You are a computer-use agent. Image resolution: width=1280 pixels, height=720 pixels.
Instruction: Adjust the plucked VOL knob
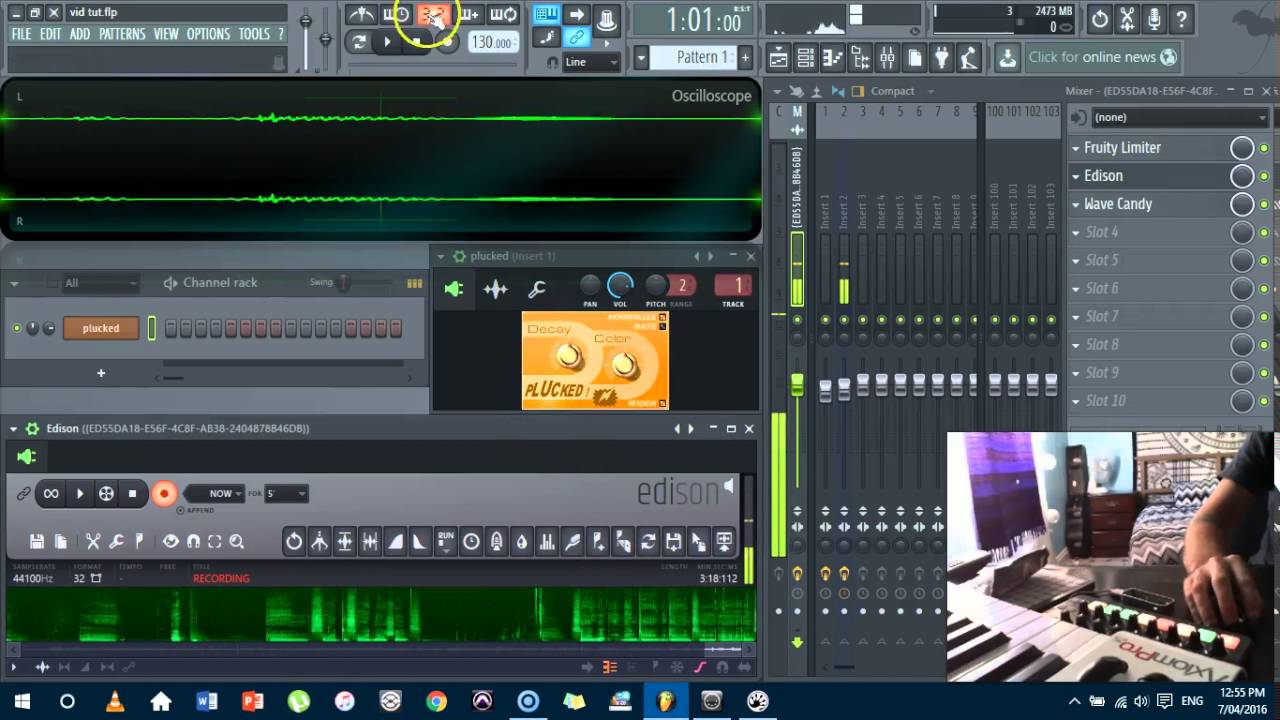click(x=620, y=285)
